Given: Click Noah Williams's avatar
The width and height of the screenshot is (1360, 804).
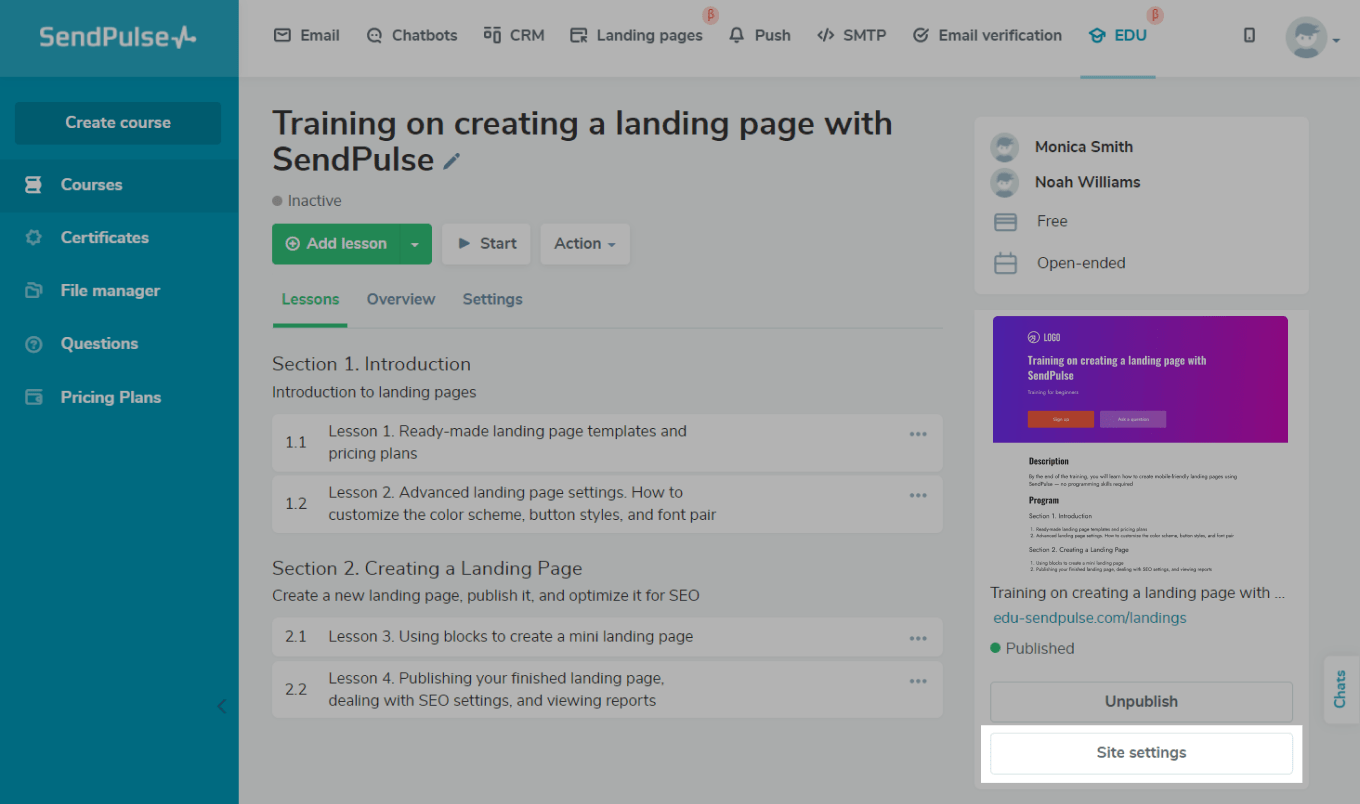Looking at the screenshot, I should (x=1004, y=182).
